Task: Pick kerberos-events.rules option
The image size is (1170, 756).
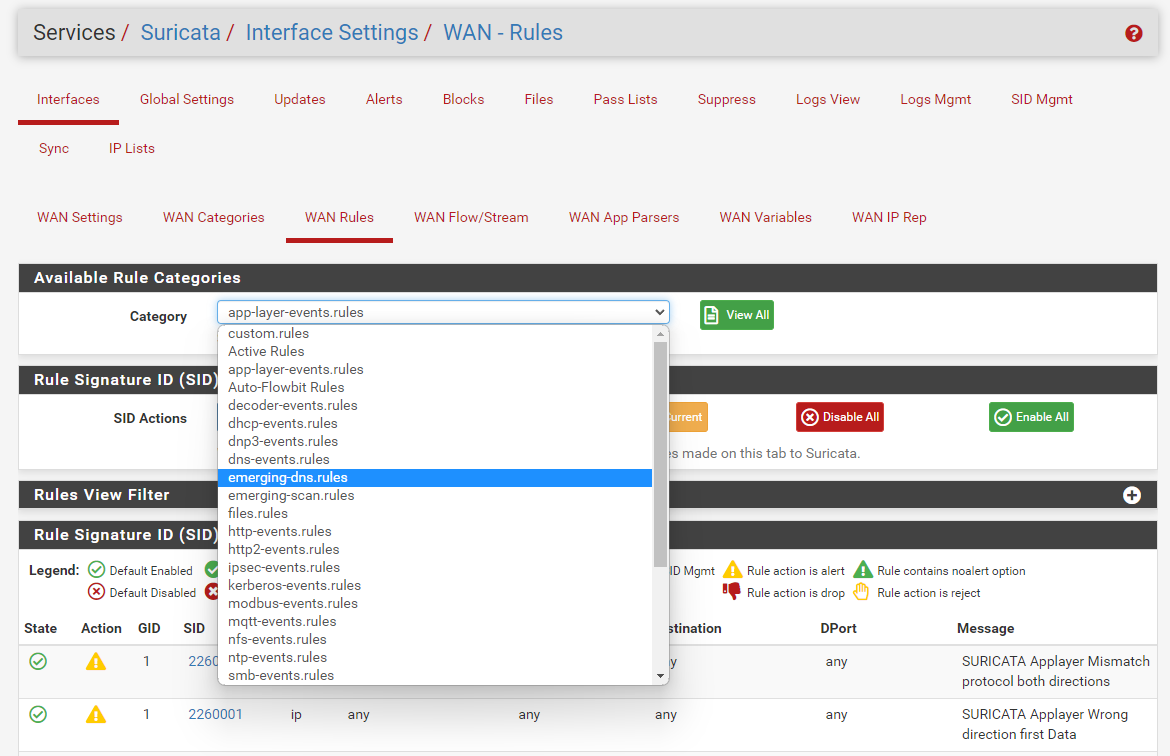Action: pos(435,585)
